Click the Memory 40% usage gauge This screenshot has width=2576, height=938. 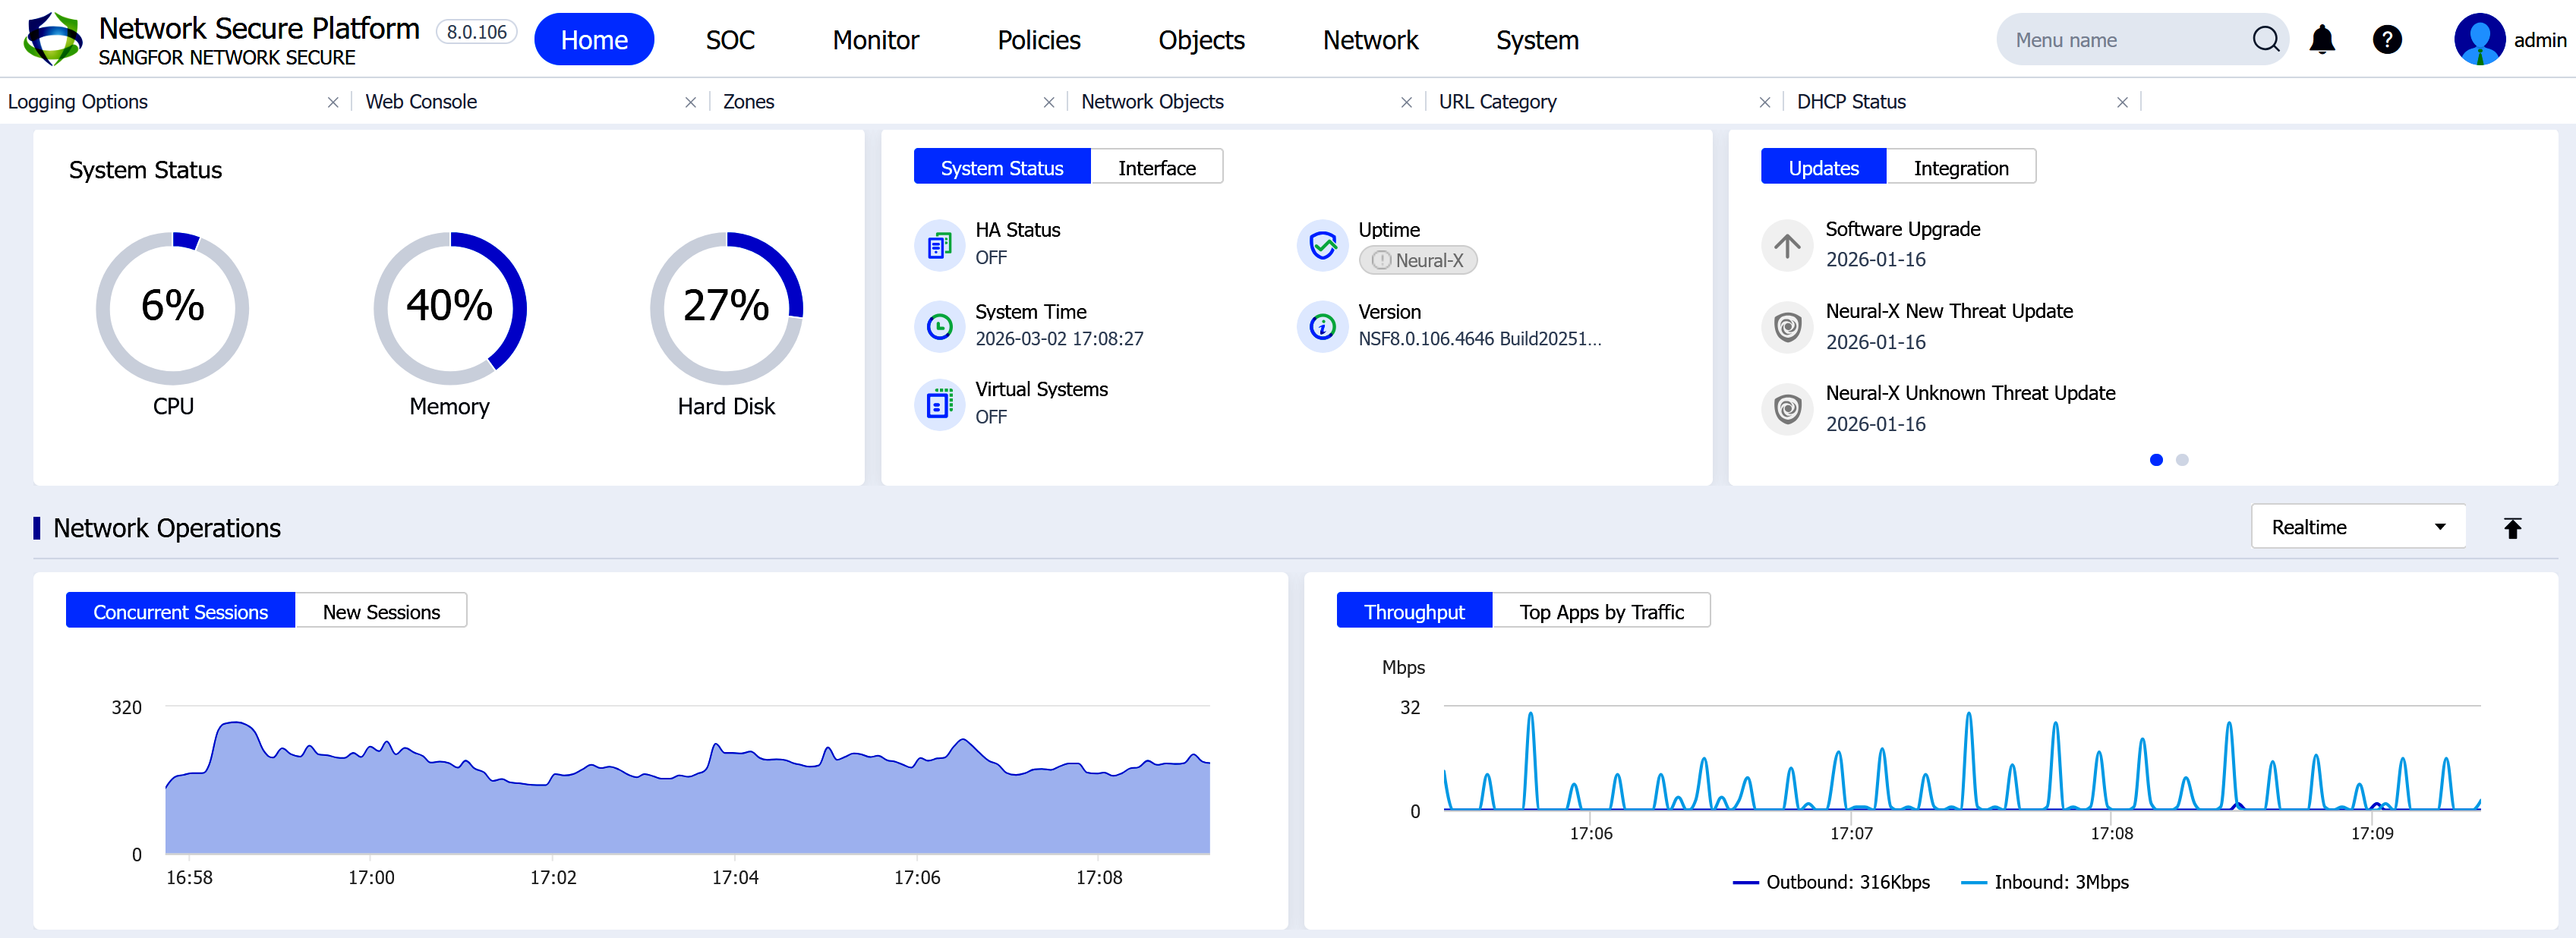click(449, 308)
